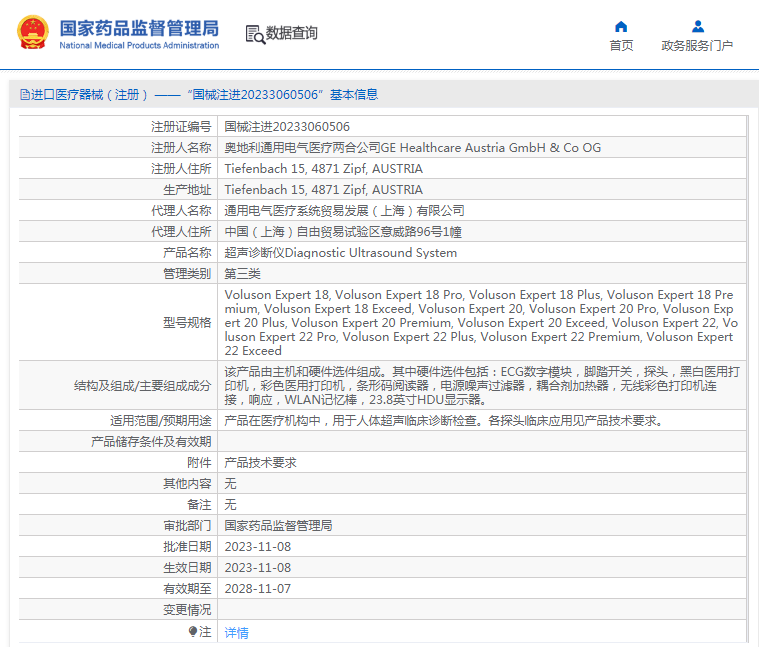Click National Medical Products Administration subtitle
The image size is (759, 647).
click(139, 45)
